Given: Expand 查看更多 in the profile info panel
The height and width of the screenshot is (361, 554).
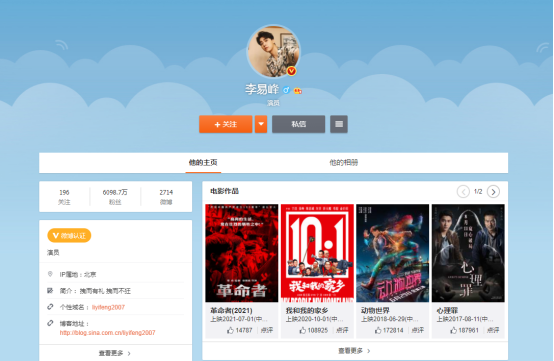Looking at the screenshot, I should pyautogui.click(x=115, y=353).
